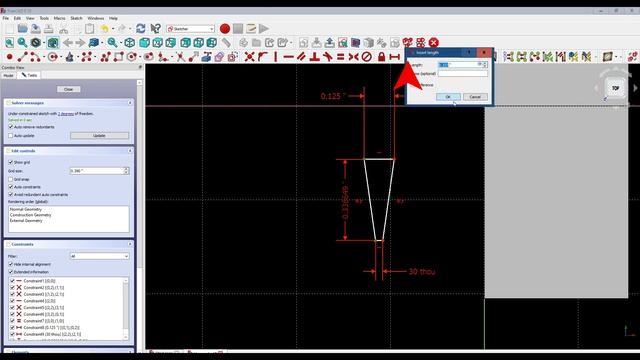Image resolution: width=640 pixels, height=360 pixels.
Task: Apply the lock constraint
Action: pyautogui.click(x=381, y=57)
